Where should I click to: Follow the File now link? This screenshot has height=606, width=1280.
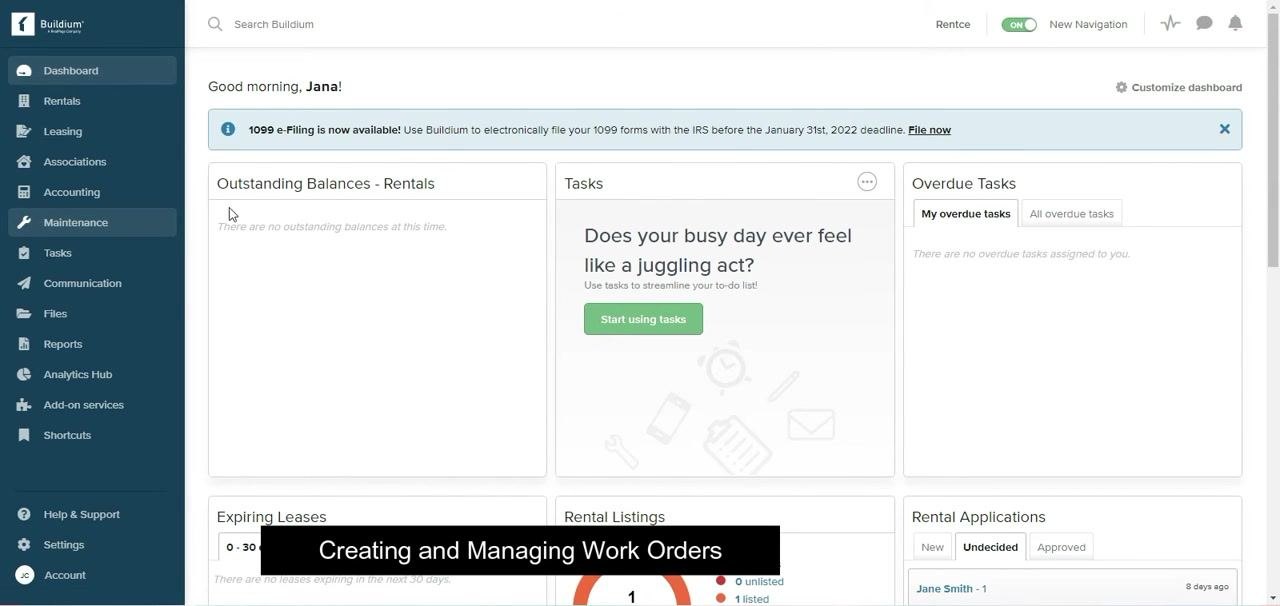click(929, 130)
